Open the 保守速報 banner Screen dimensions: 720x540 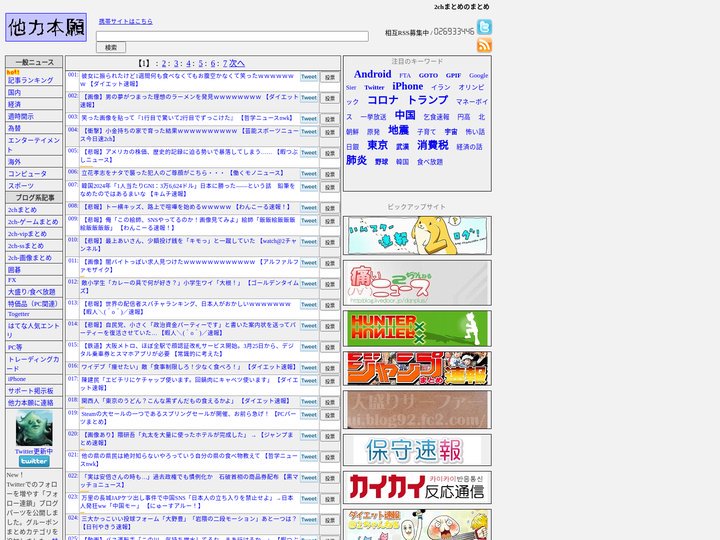tap(417, 450)
